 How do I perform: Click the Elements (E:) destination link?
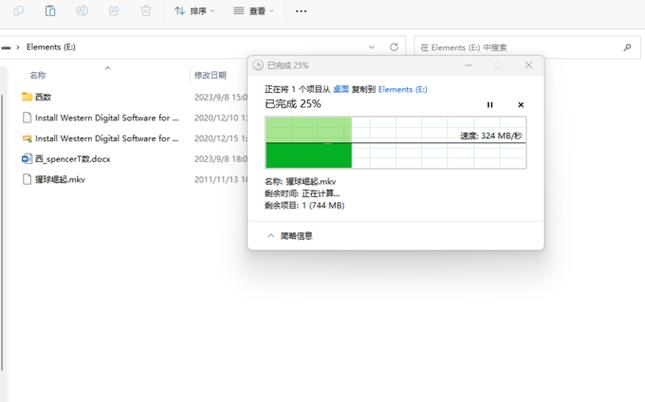[x=403, y=89]
